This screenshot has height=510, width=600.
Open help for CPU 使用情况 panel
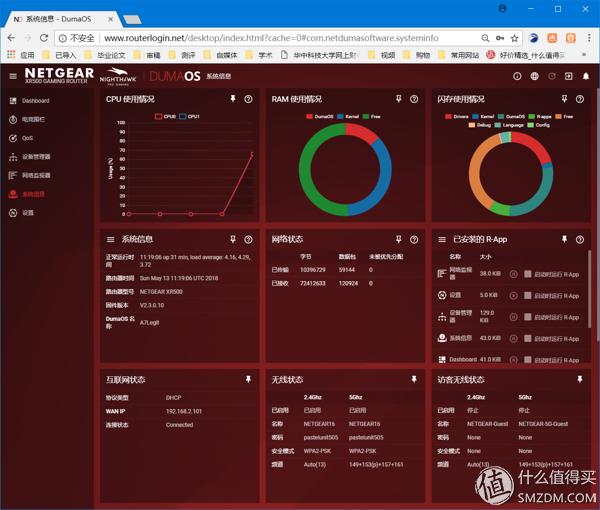click(x=248, y=99)
